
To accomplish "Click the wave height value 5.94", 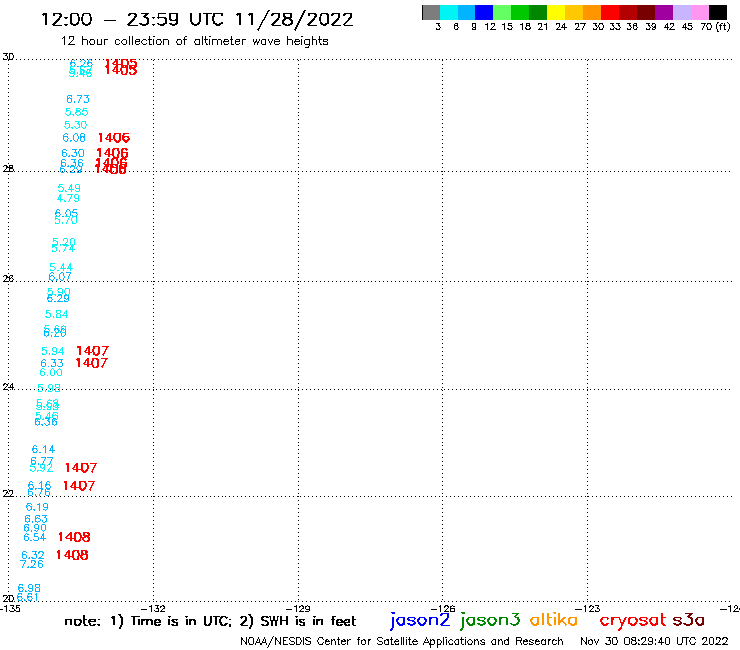I will (53, 351).
